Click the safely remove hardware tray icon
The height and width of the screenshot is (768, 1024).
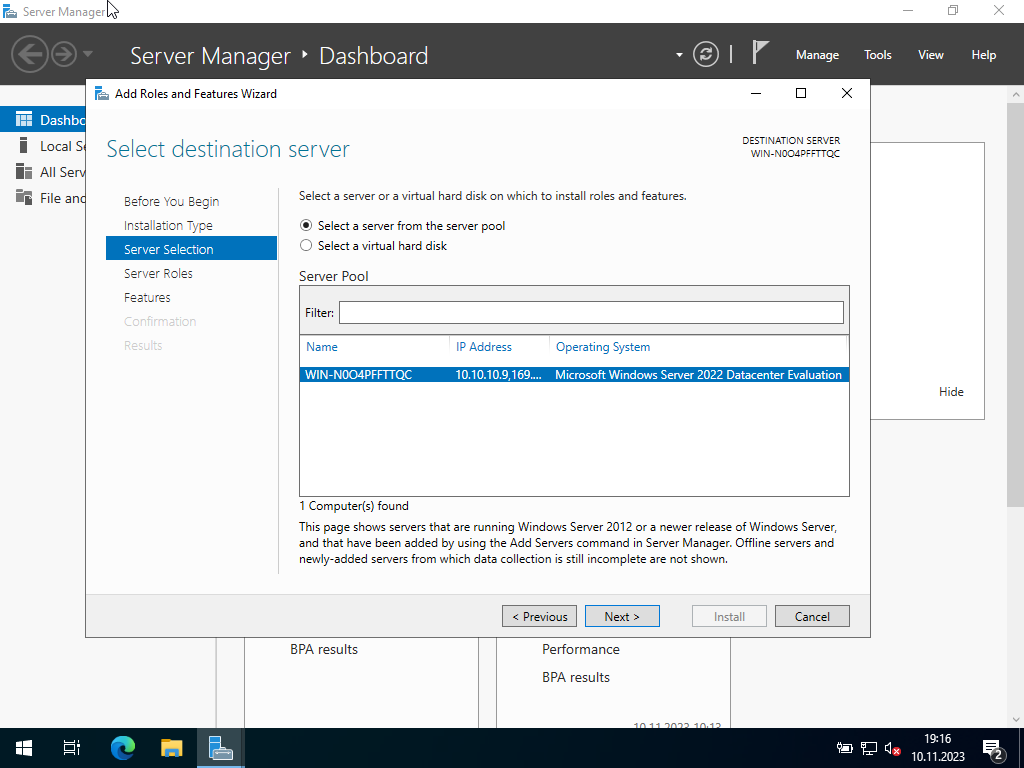pos(844,748)
